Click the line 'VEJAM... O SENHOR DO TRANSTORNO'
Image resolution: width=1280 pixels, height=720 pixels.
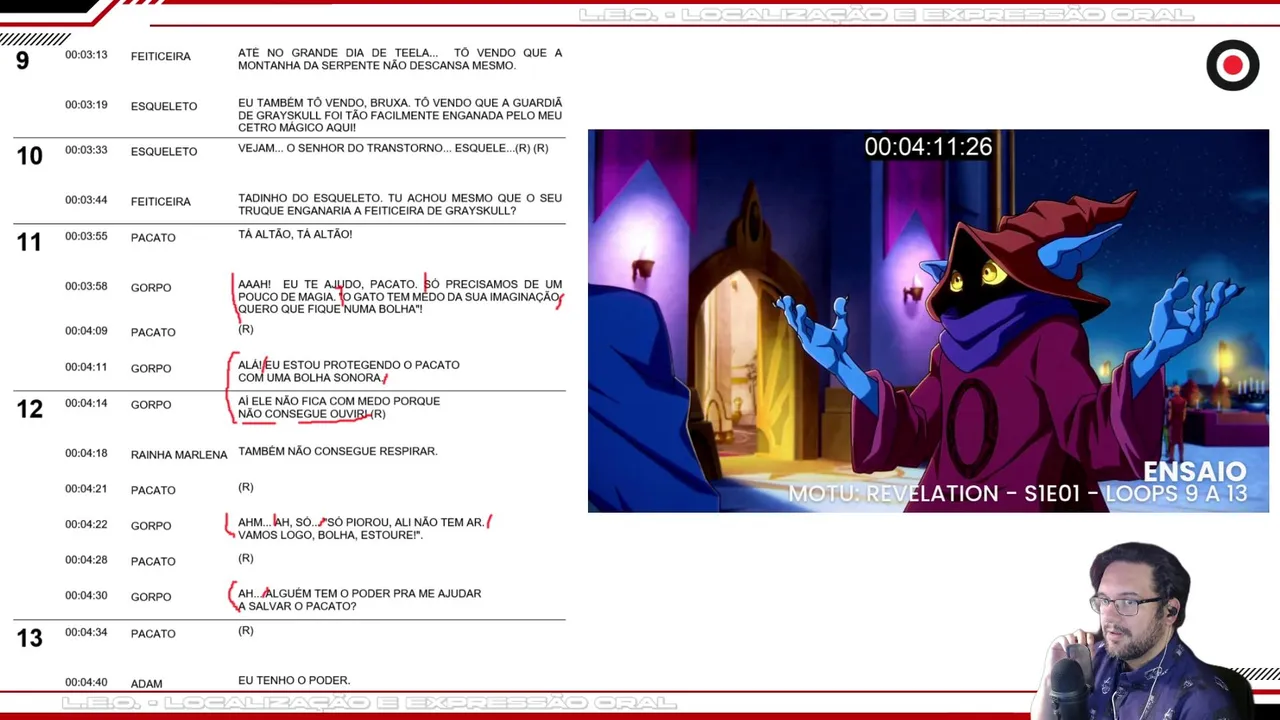click(393, 149)
